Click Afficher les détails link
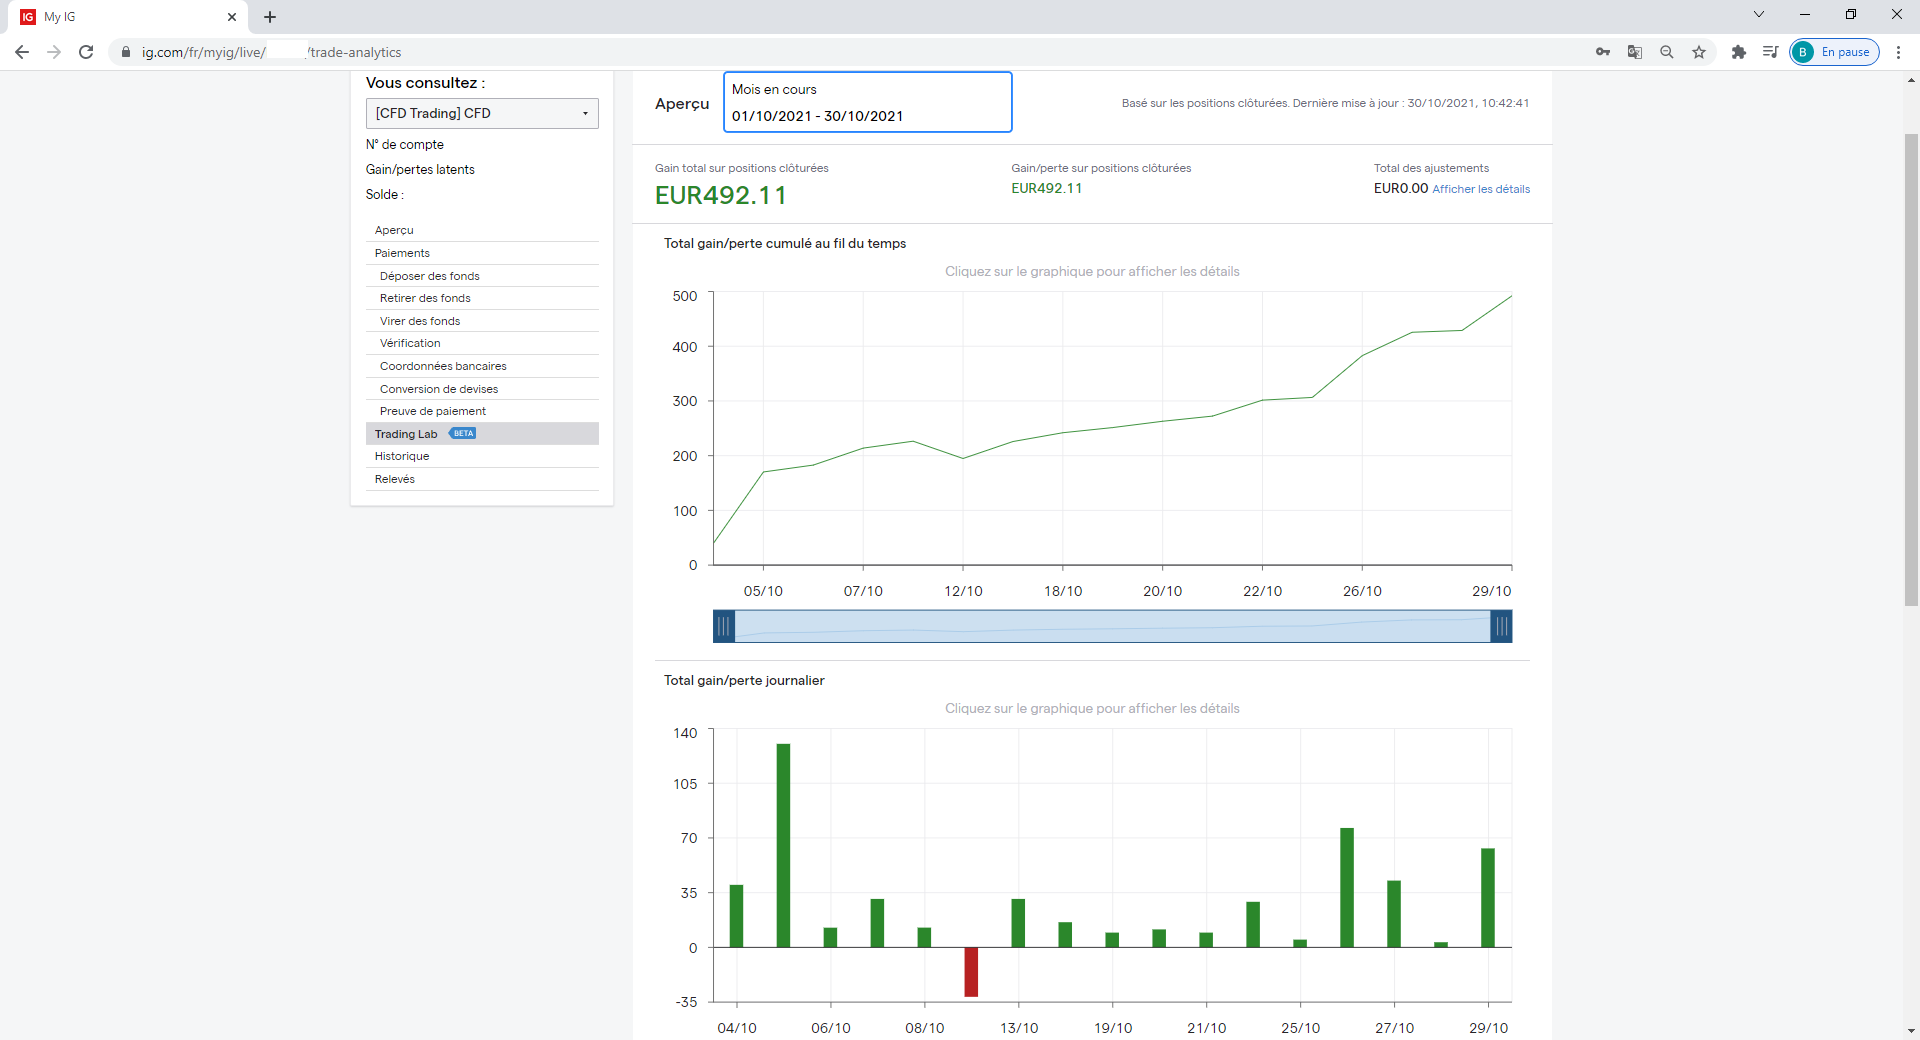Viewport: 1920px width, 1040px height. pyautogui.click(x=1481, y=189)
